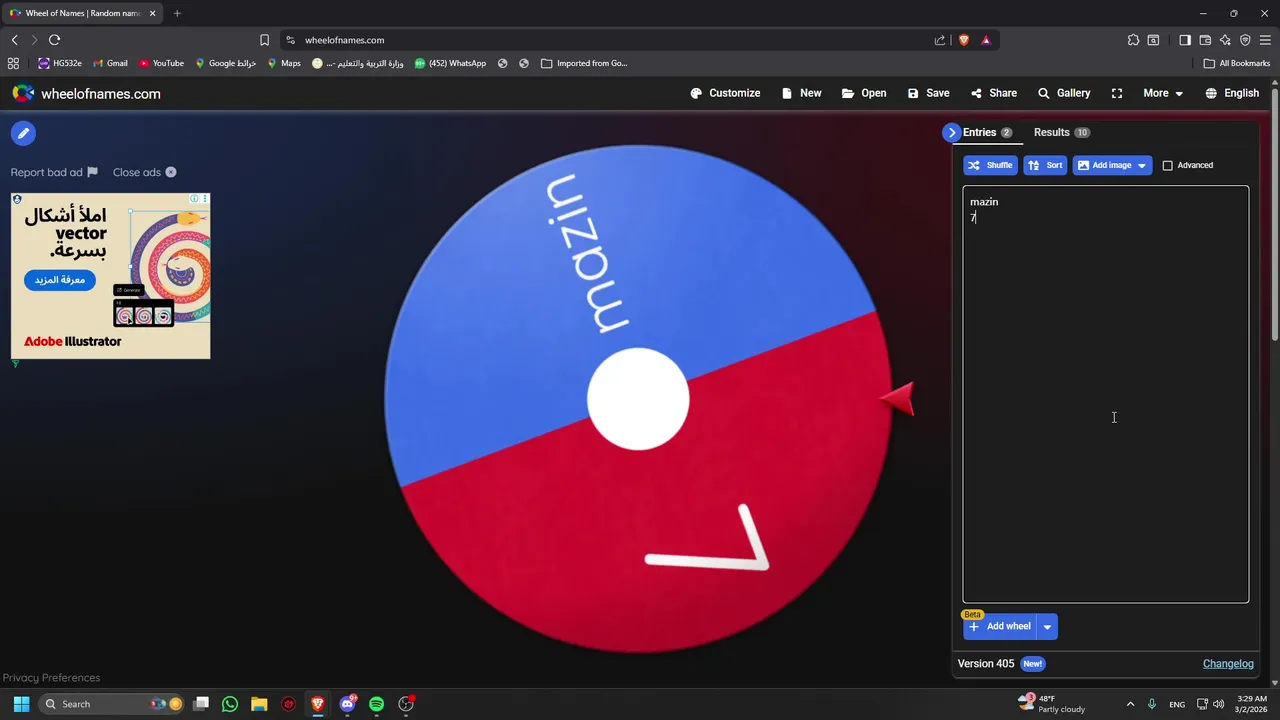Open the Add image dropdown

(1112, 165)
